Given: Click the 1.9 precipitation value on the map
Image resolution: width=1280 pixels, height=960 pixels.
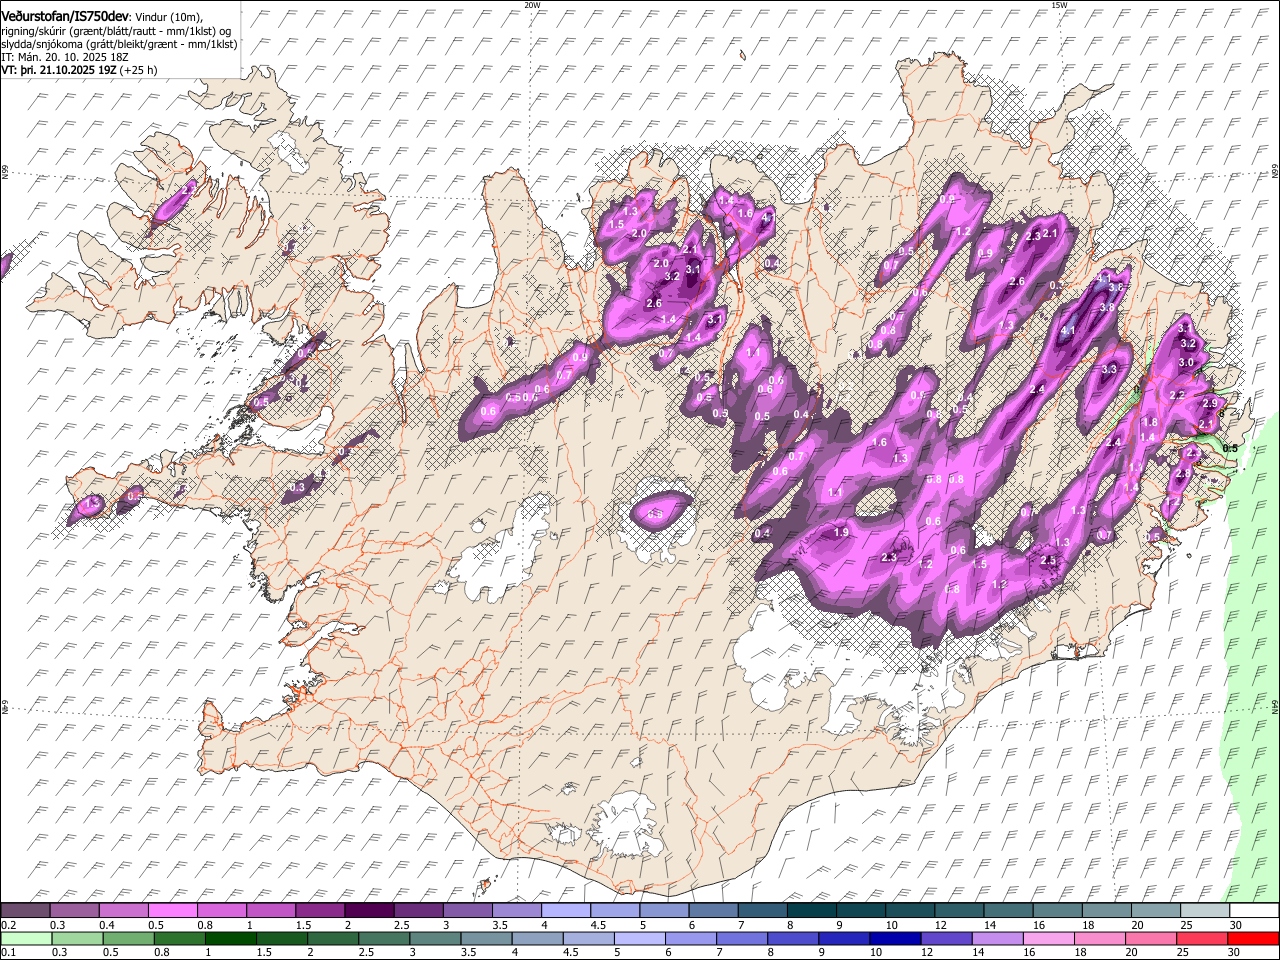Looking at the screenshot, I should pos(841,533).
